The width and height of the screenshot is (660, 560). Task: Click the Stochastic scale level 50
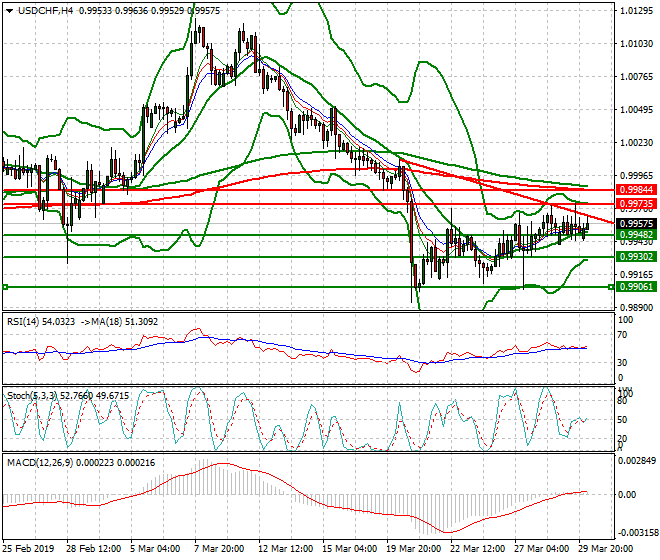click(623, 420)
